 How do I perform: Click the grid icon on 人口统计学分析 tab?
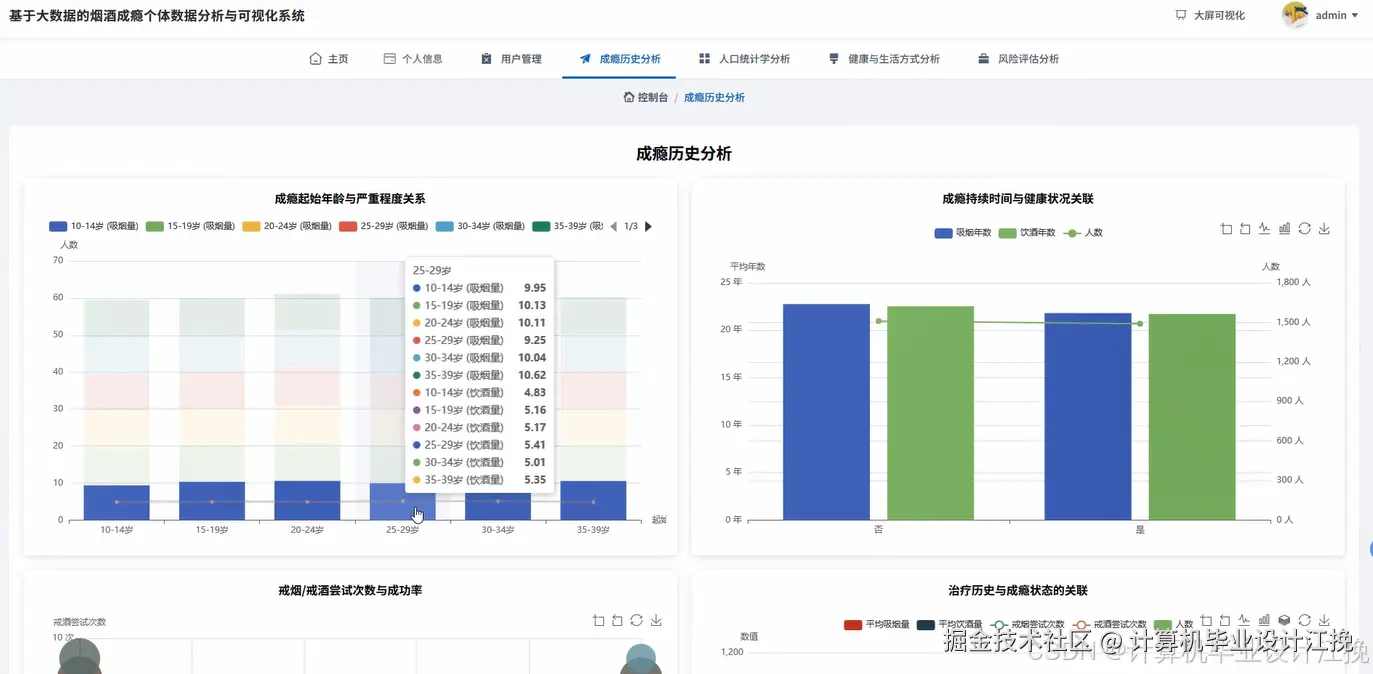pos(705,59)
